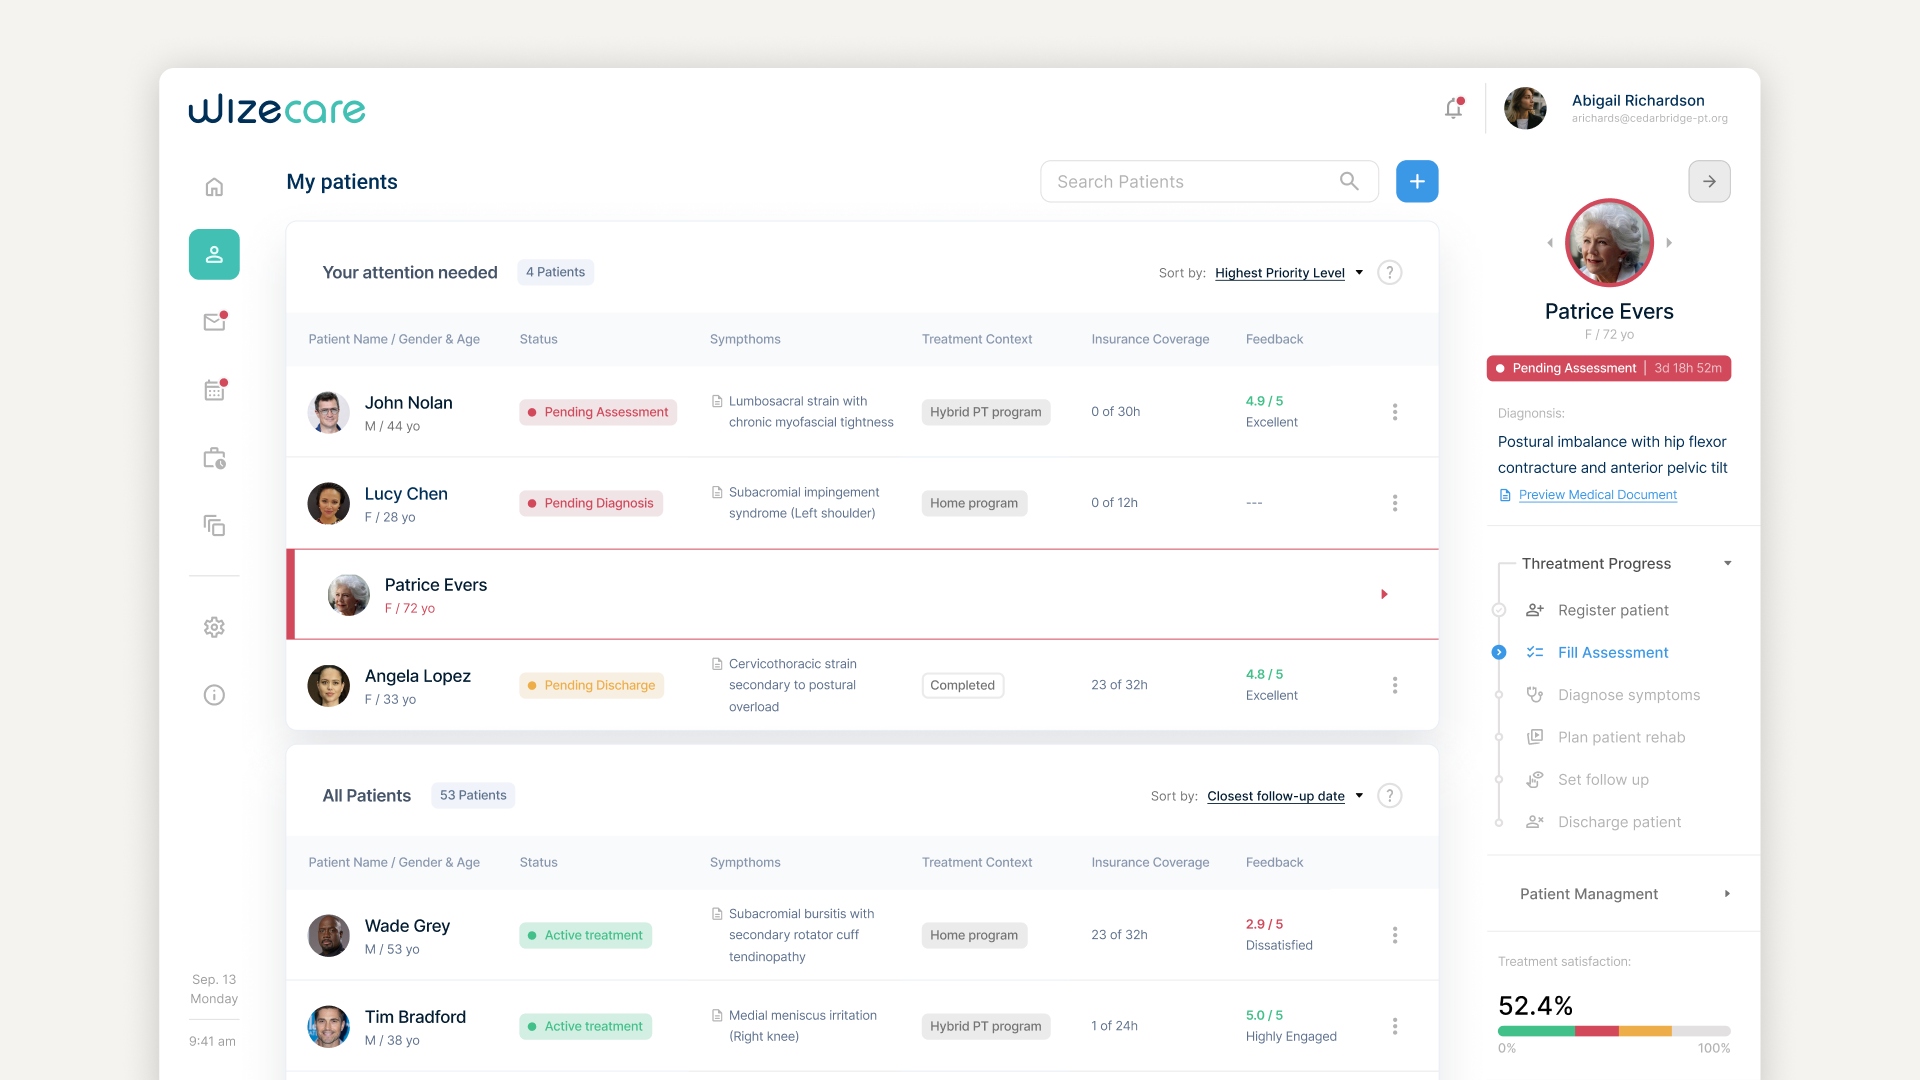Open the copy documents sidebar icon

[x=214, y=525]
